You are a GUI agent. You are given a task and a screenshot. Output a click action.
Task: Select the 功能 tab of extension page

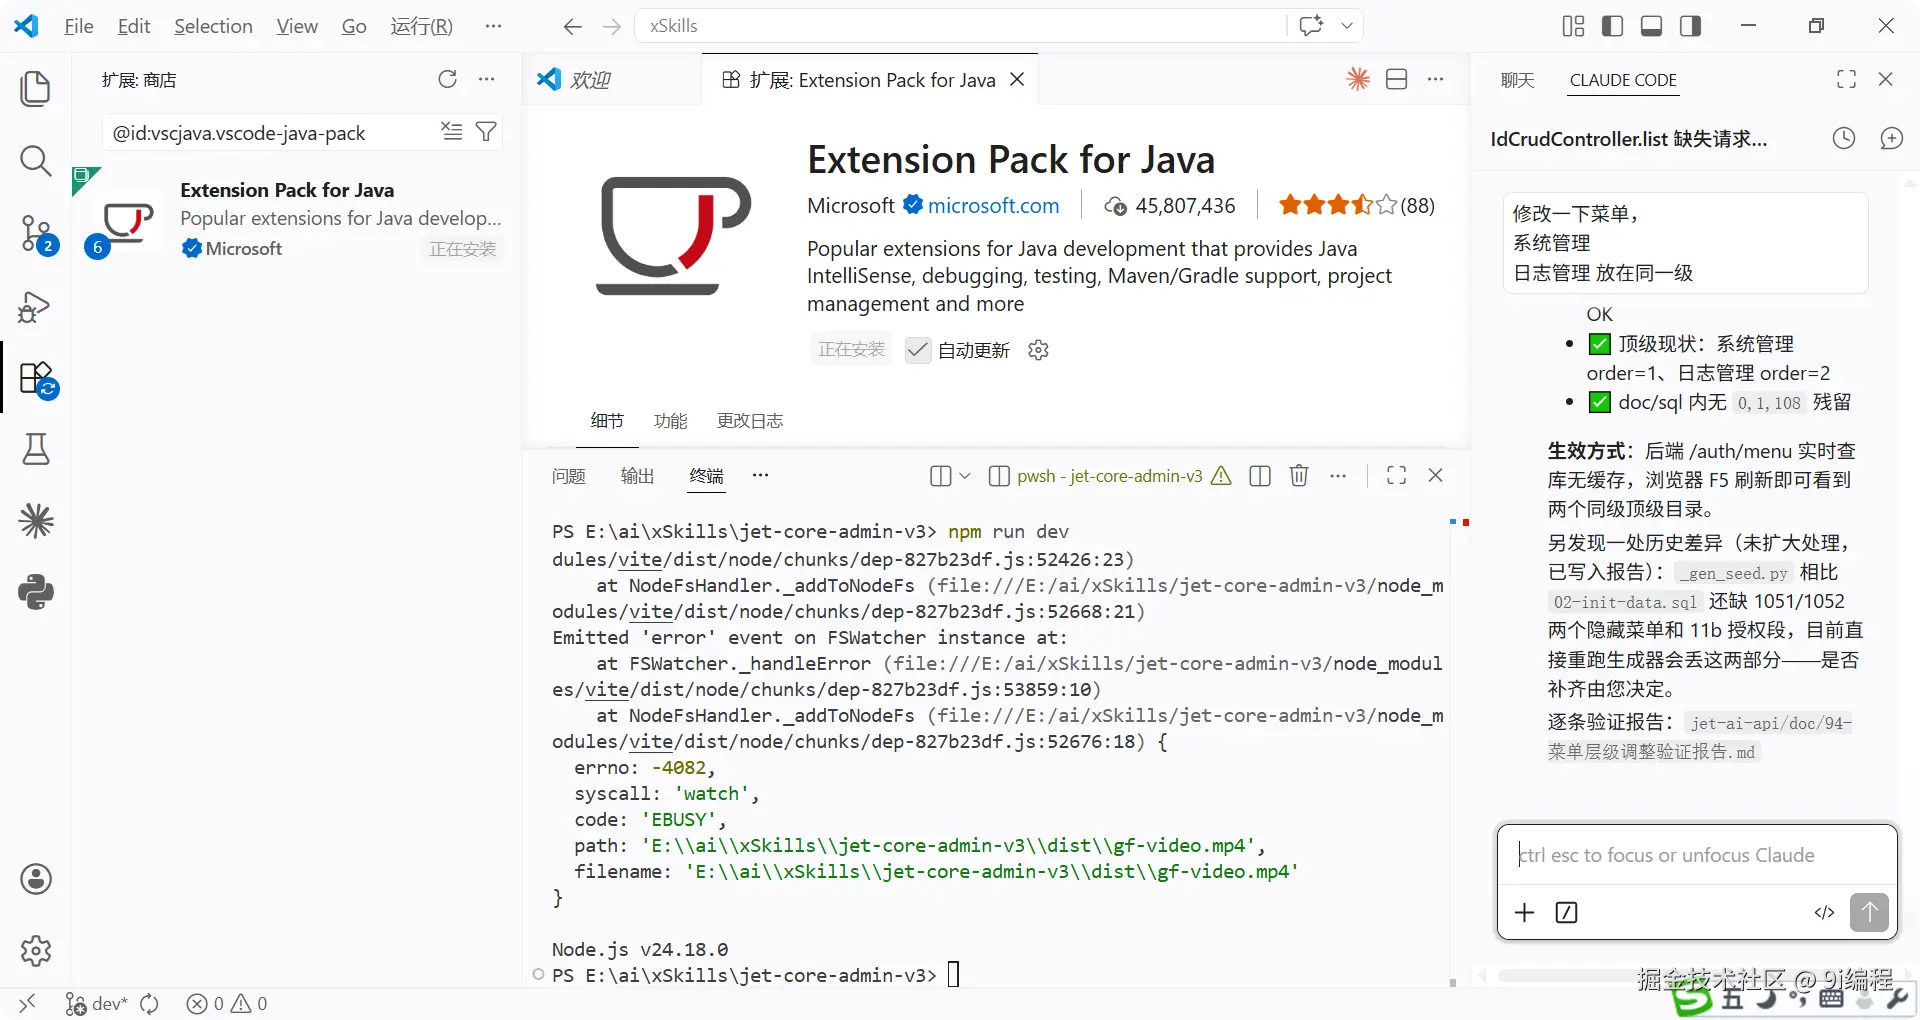(670, 421)
